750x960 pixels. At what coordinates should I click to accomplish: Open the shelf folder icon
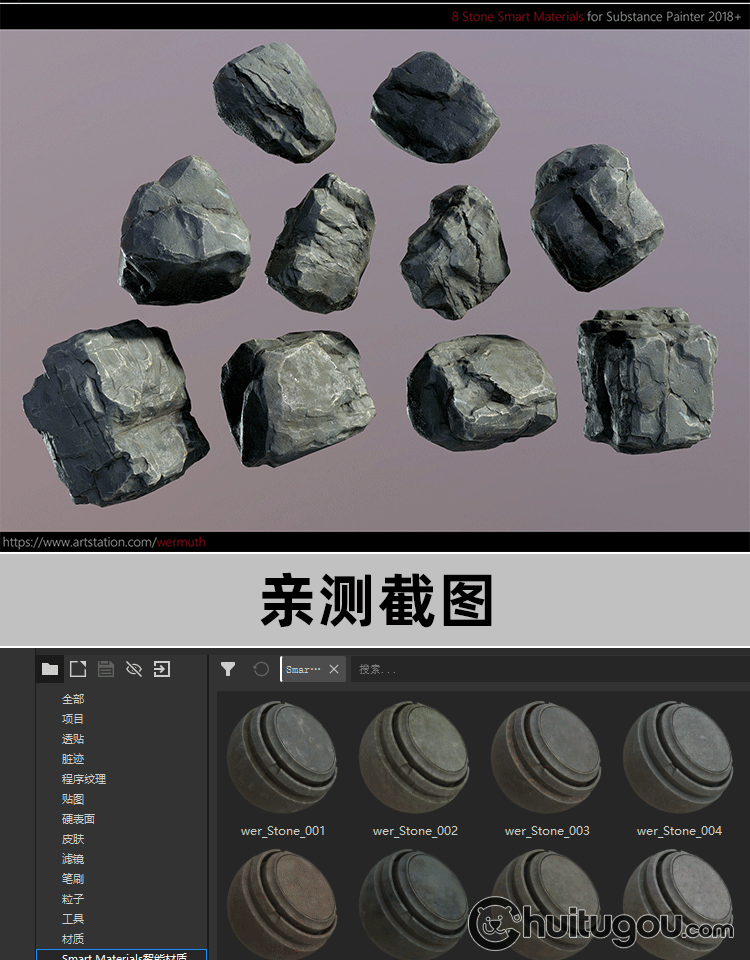tap(50, 669)
